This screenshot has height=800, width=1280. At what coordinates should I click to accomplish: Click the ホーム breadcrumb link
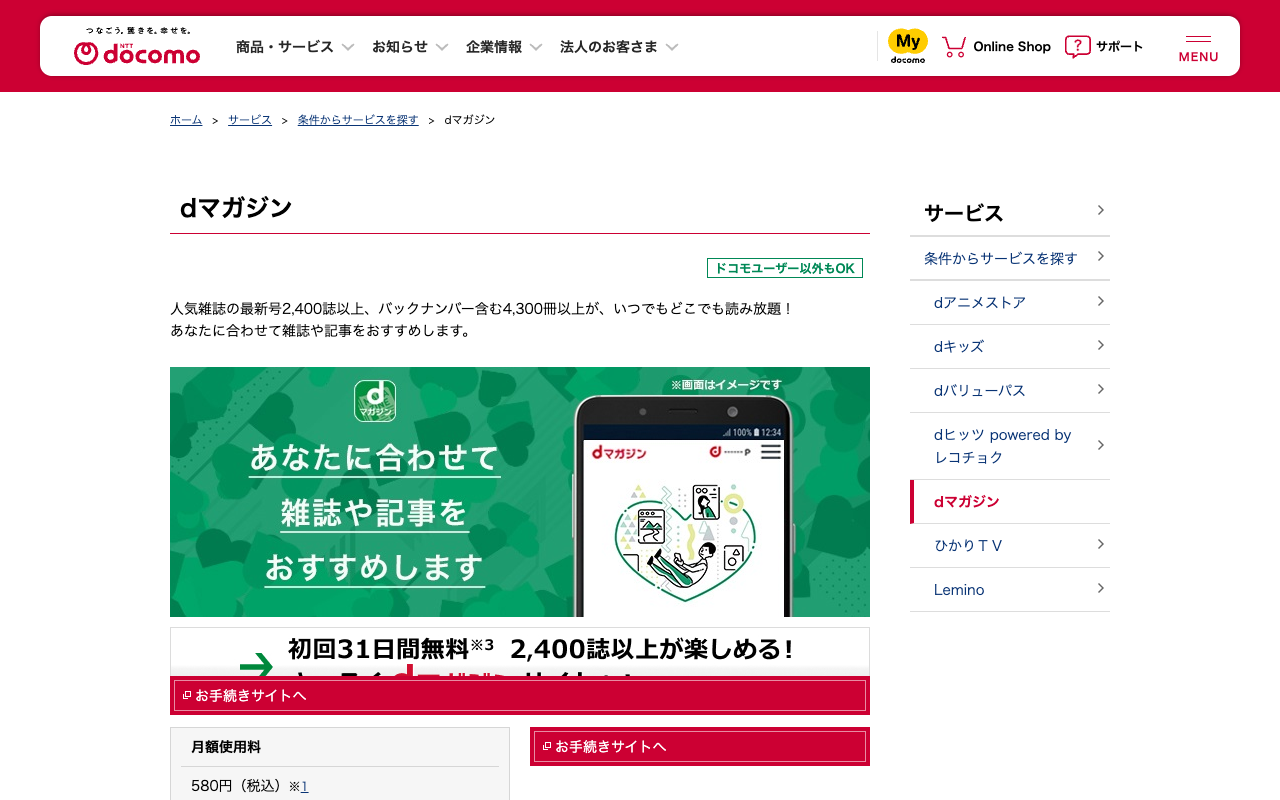click(186, 120)
